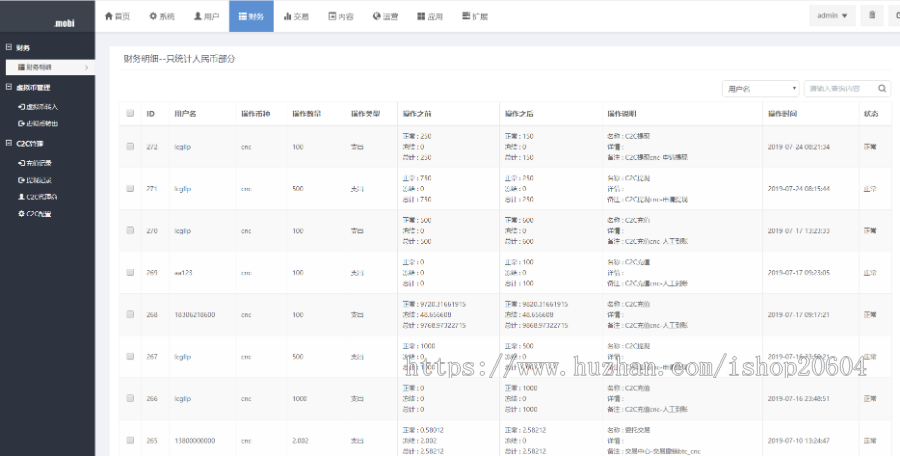
Task: Click the 用户名 column header
Action: point(185,114)
